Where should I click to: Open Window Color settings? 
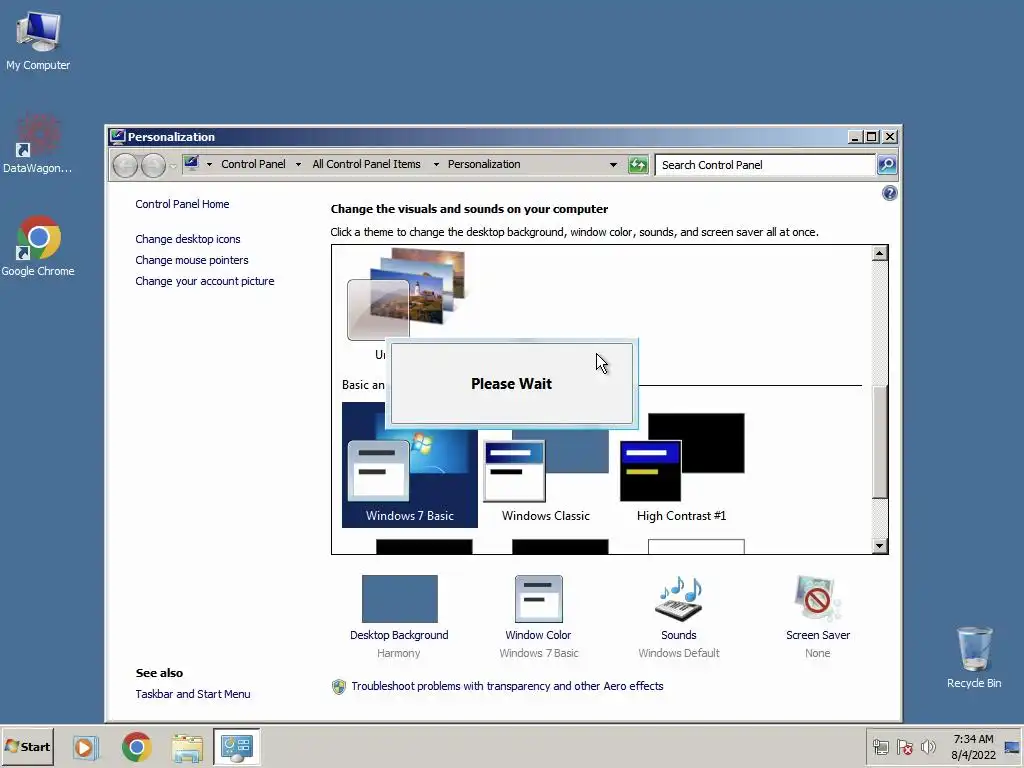coord(539,616)
